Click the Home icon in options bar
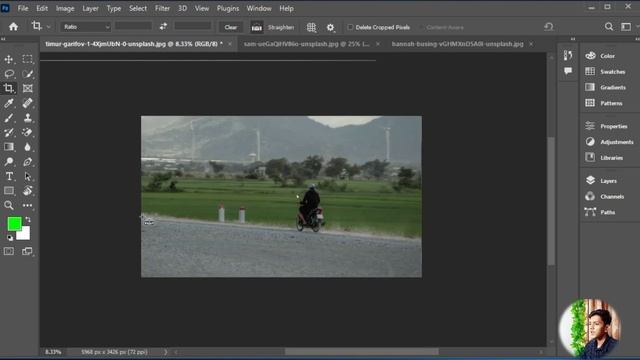 13,27
